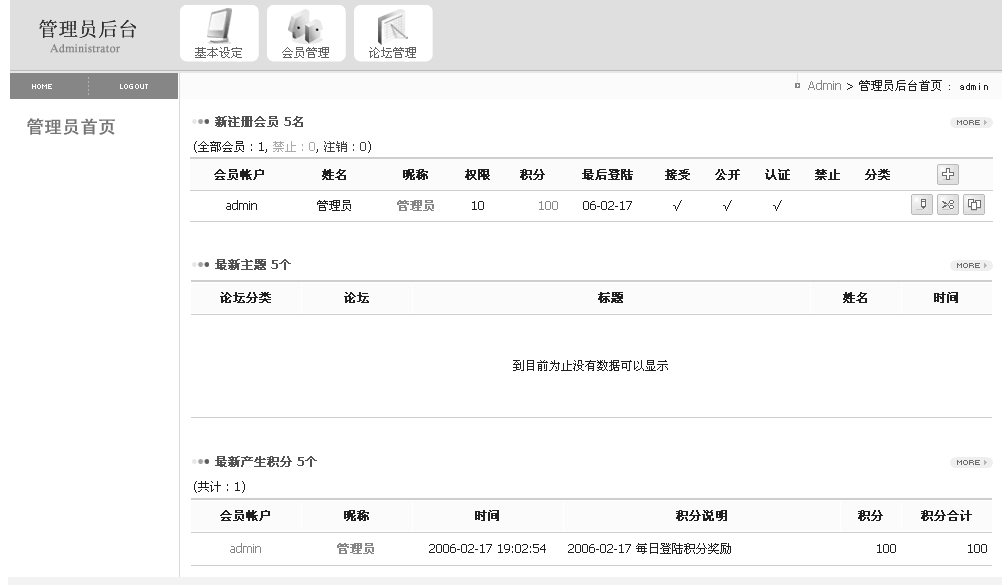Expand MORE for 最新产生积分 section
The width and height of the screenshot is (1002, 585).
point(970,462)
